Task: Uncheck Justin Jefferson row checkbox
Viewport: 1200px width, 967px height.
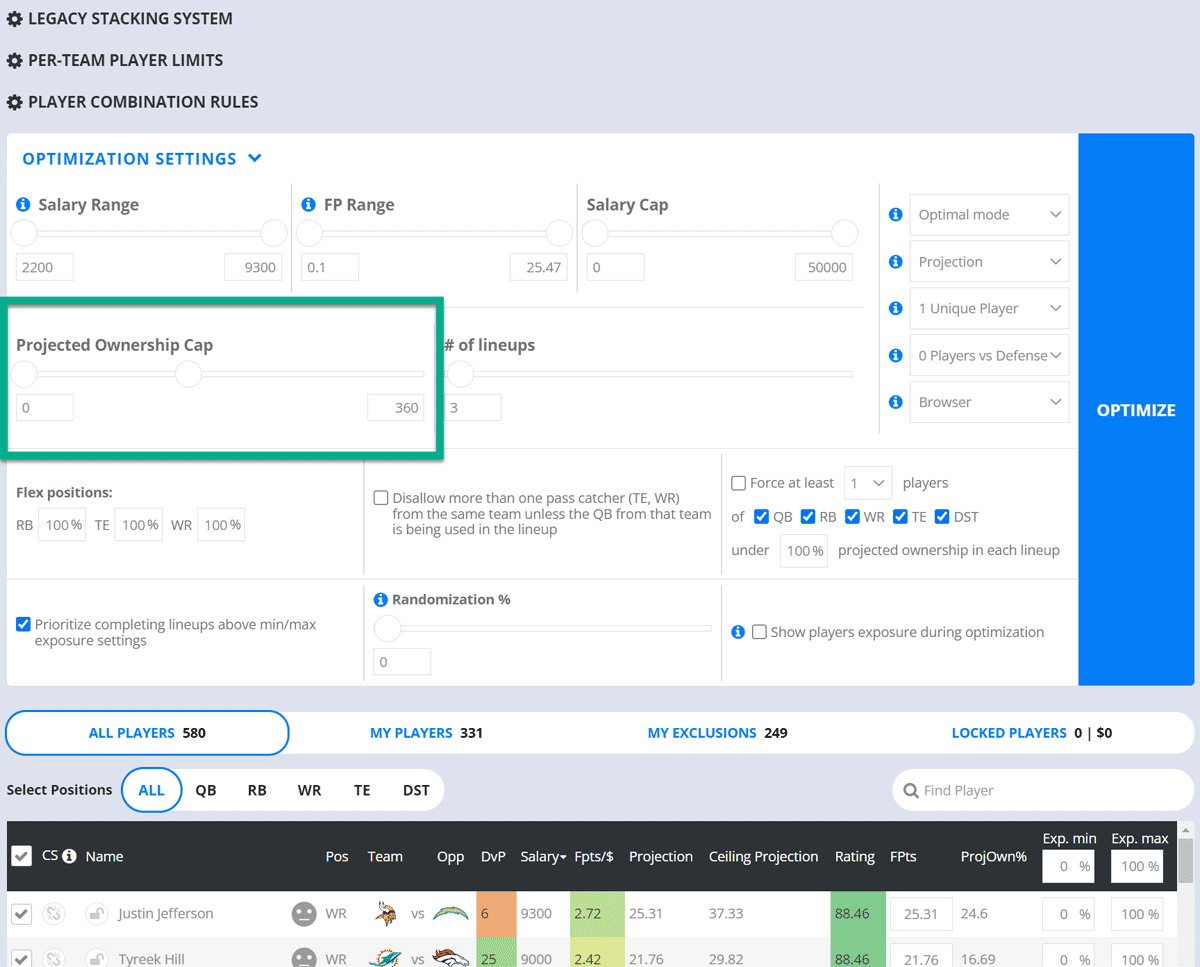Action: (22, 914)
